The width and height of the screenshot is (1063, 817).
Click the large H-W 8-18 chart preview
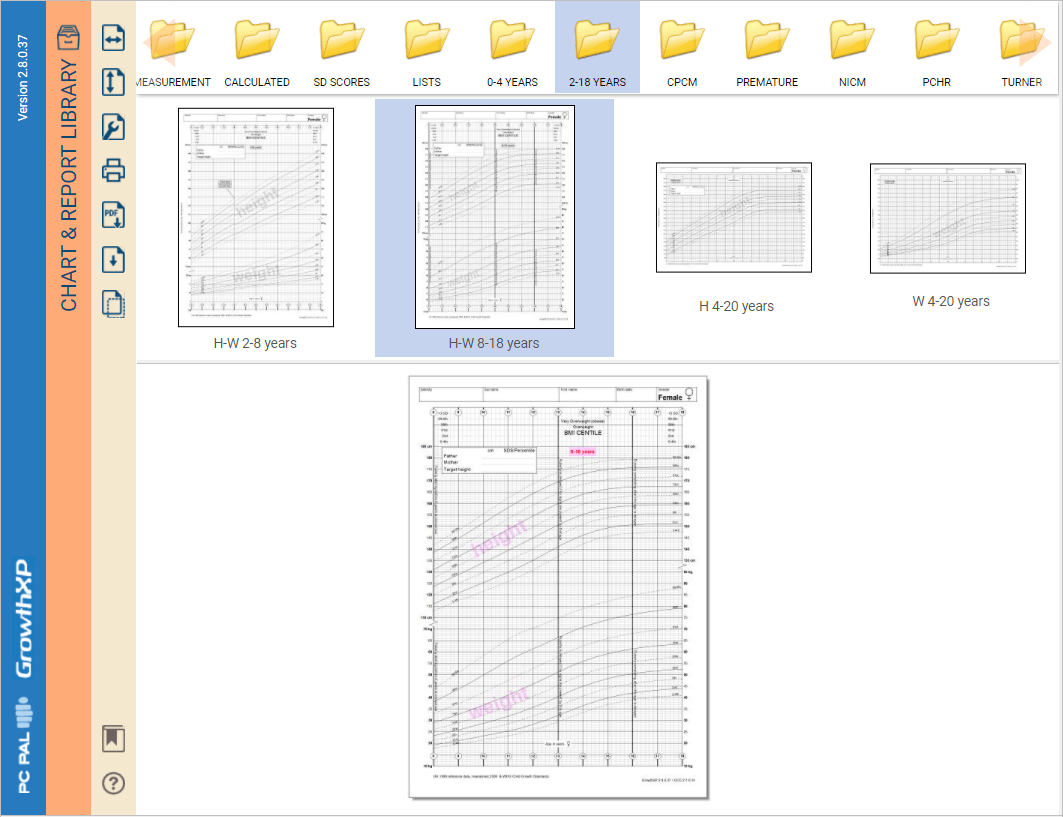coord(558,587)
